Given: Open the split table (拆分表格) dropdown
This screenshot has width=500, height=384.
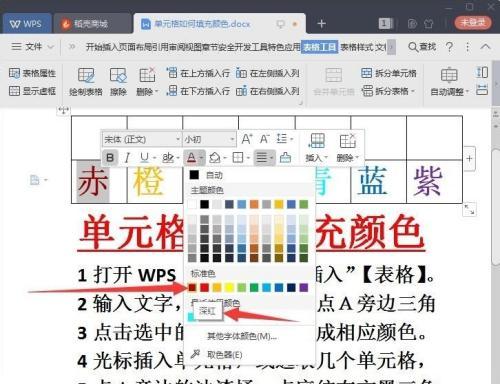Looking at the screenshot, I should tap(389, 91).
